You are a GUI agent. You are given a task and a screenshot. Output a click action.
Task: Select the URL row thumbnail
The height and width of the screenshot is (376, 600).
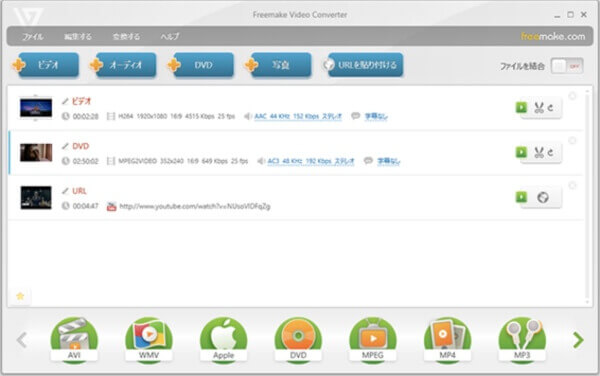[36, 198]
